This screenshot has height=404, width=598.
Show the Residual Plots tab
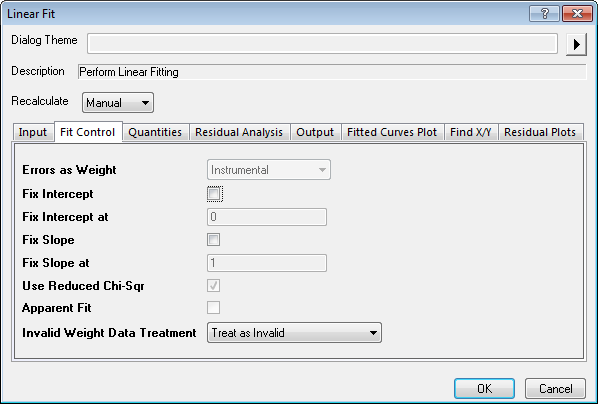click(x=540, y=132)
